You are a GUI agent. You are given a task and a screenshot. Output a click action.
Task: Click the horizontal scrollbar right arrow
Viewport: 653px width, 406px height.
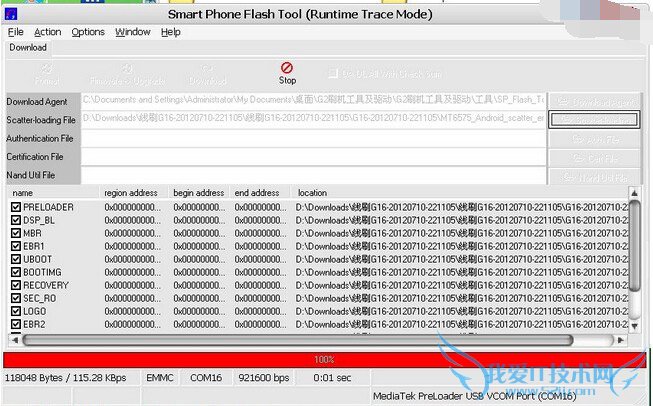[x=621, y=340]
